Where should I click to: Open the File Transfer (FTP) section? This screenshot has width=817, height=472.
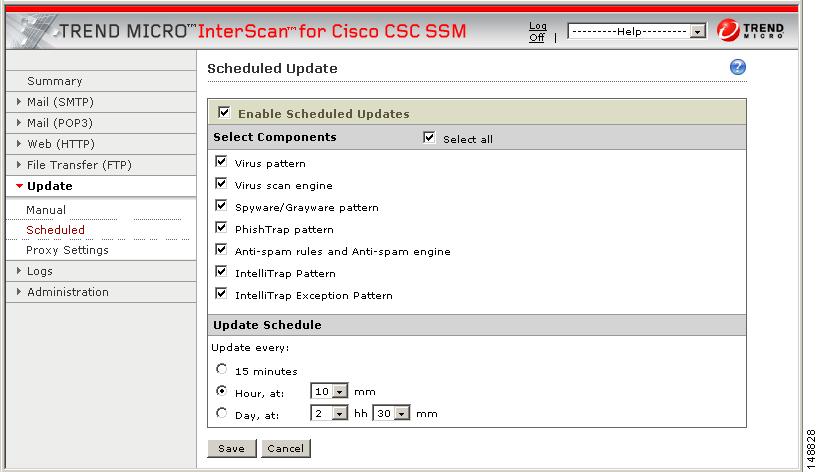(79, 165)
